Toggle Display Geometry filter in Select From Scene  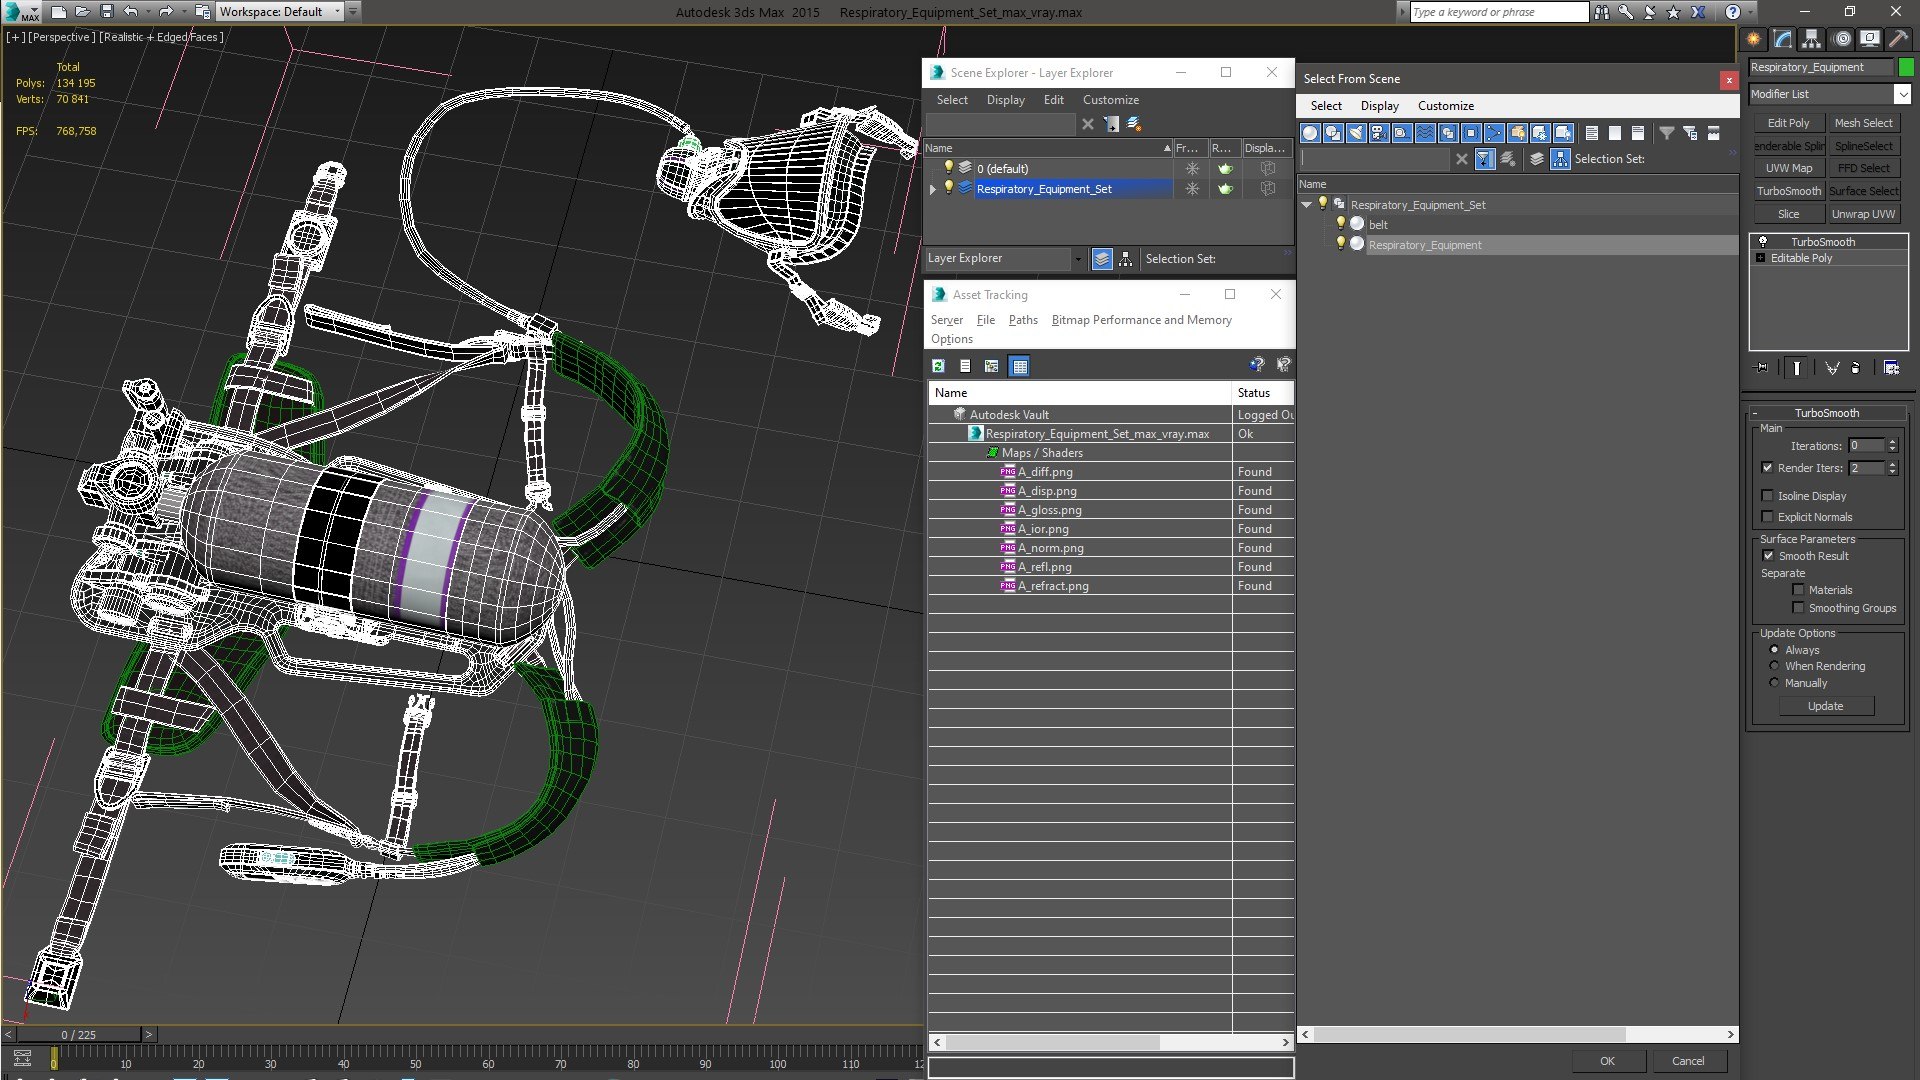[1310, 133]
